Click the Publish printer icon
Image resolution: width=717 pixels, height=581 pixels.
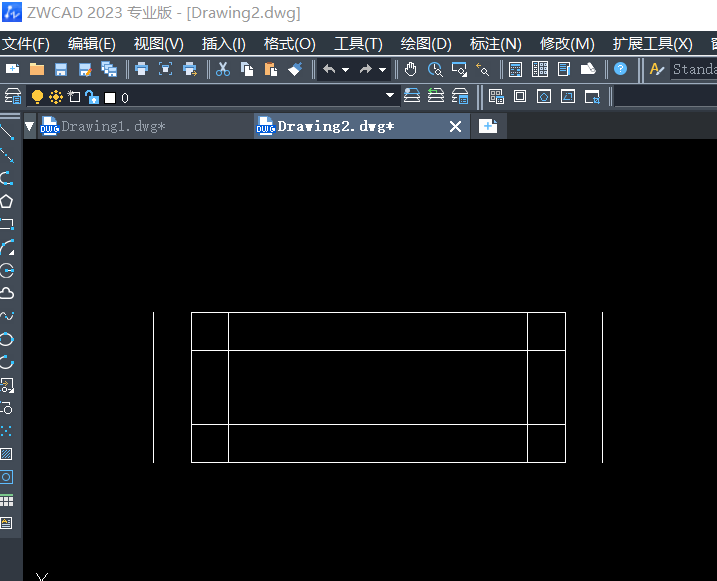click(190, 69)
